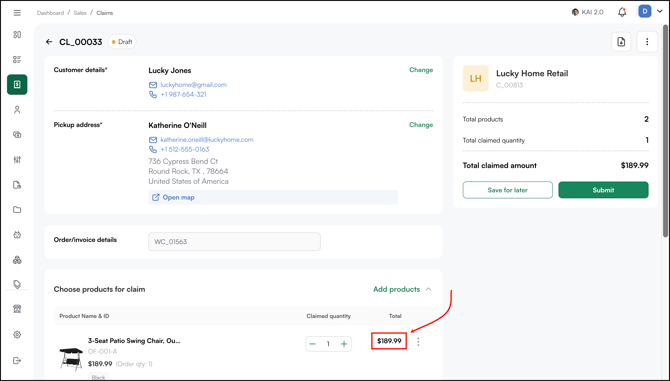
Task: Open the claim's three-dot options button
Action: point(647,42)
